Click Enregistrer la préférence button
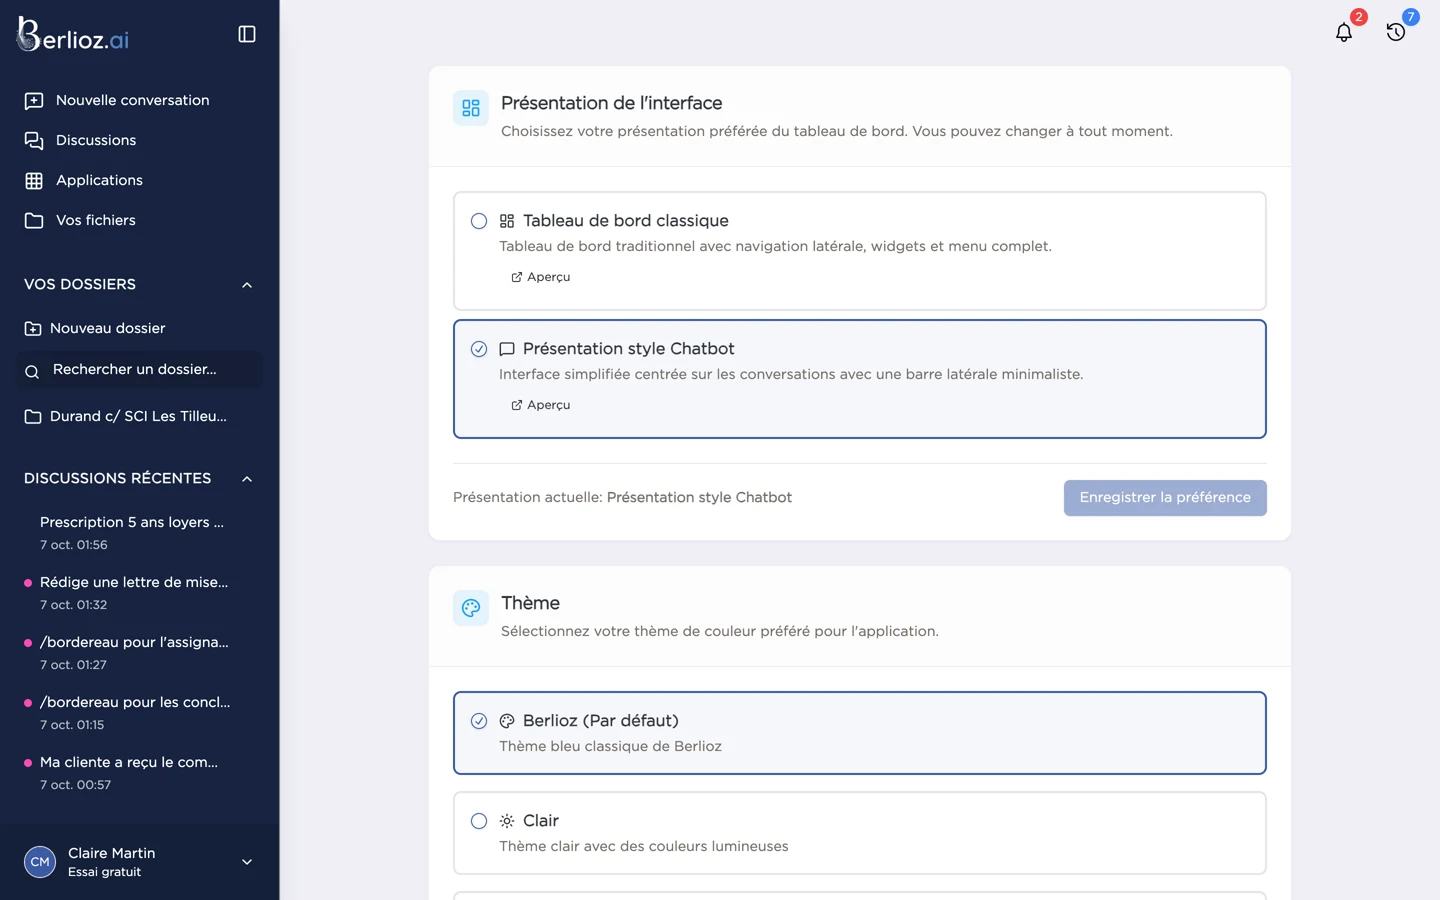 tap(1165, 498)
